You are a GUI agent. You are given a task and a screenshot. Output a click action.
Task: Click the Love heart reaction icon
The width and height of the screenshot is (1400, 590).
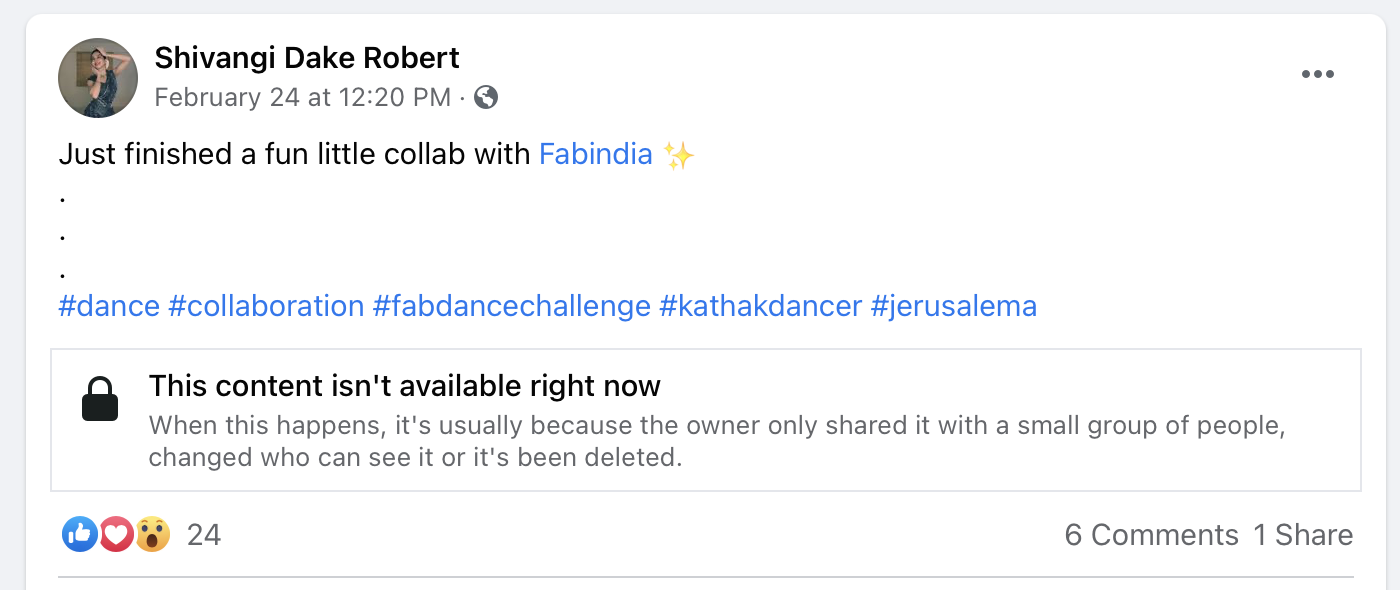click(x=116, y=535)
